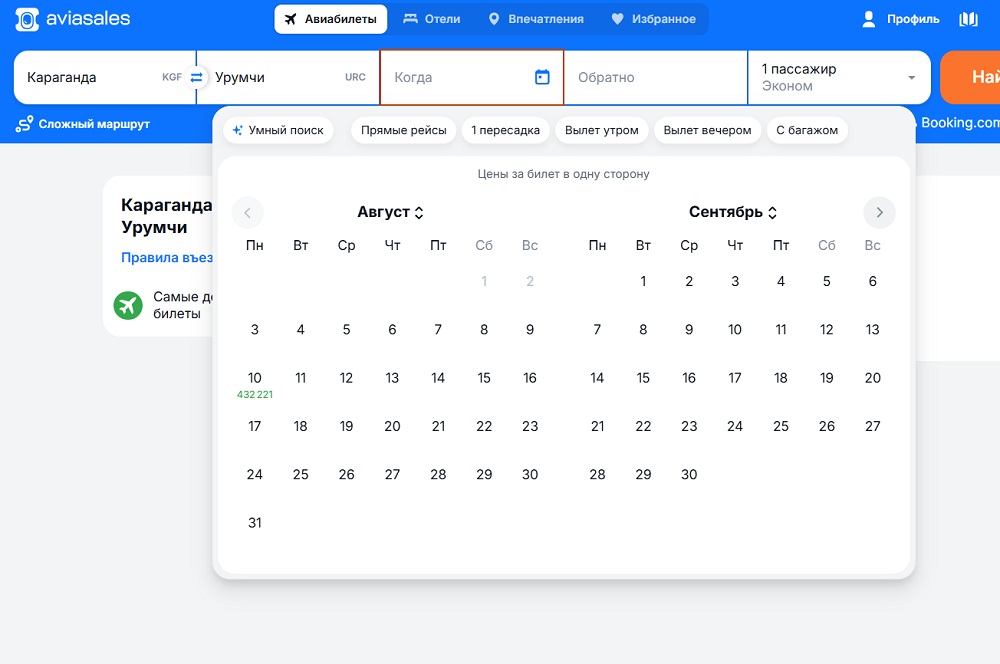Swap origin and destination cities
Viewport: 1000px width, 664px height.
[196, 77]
